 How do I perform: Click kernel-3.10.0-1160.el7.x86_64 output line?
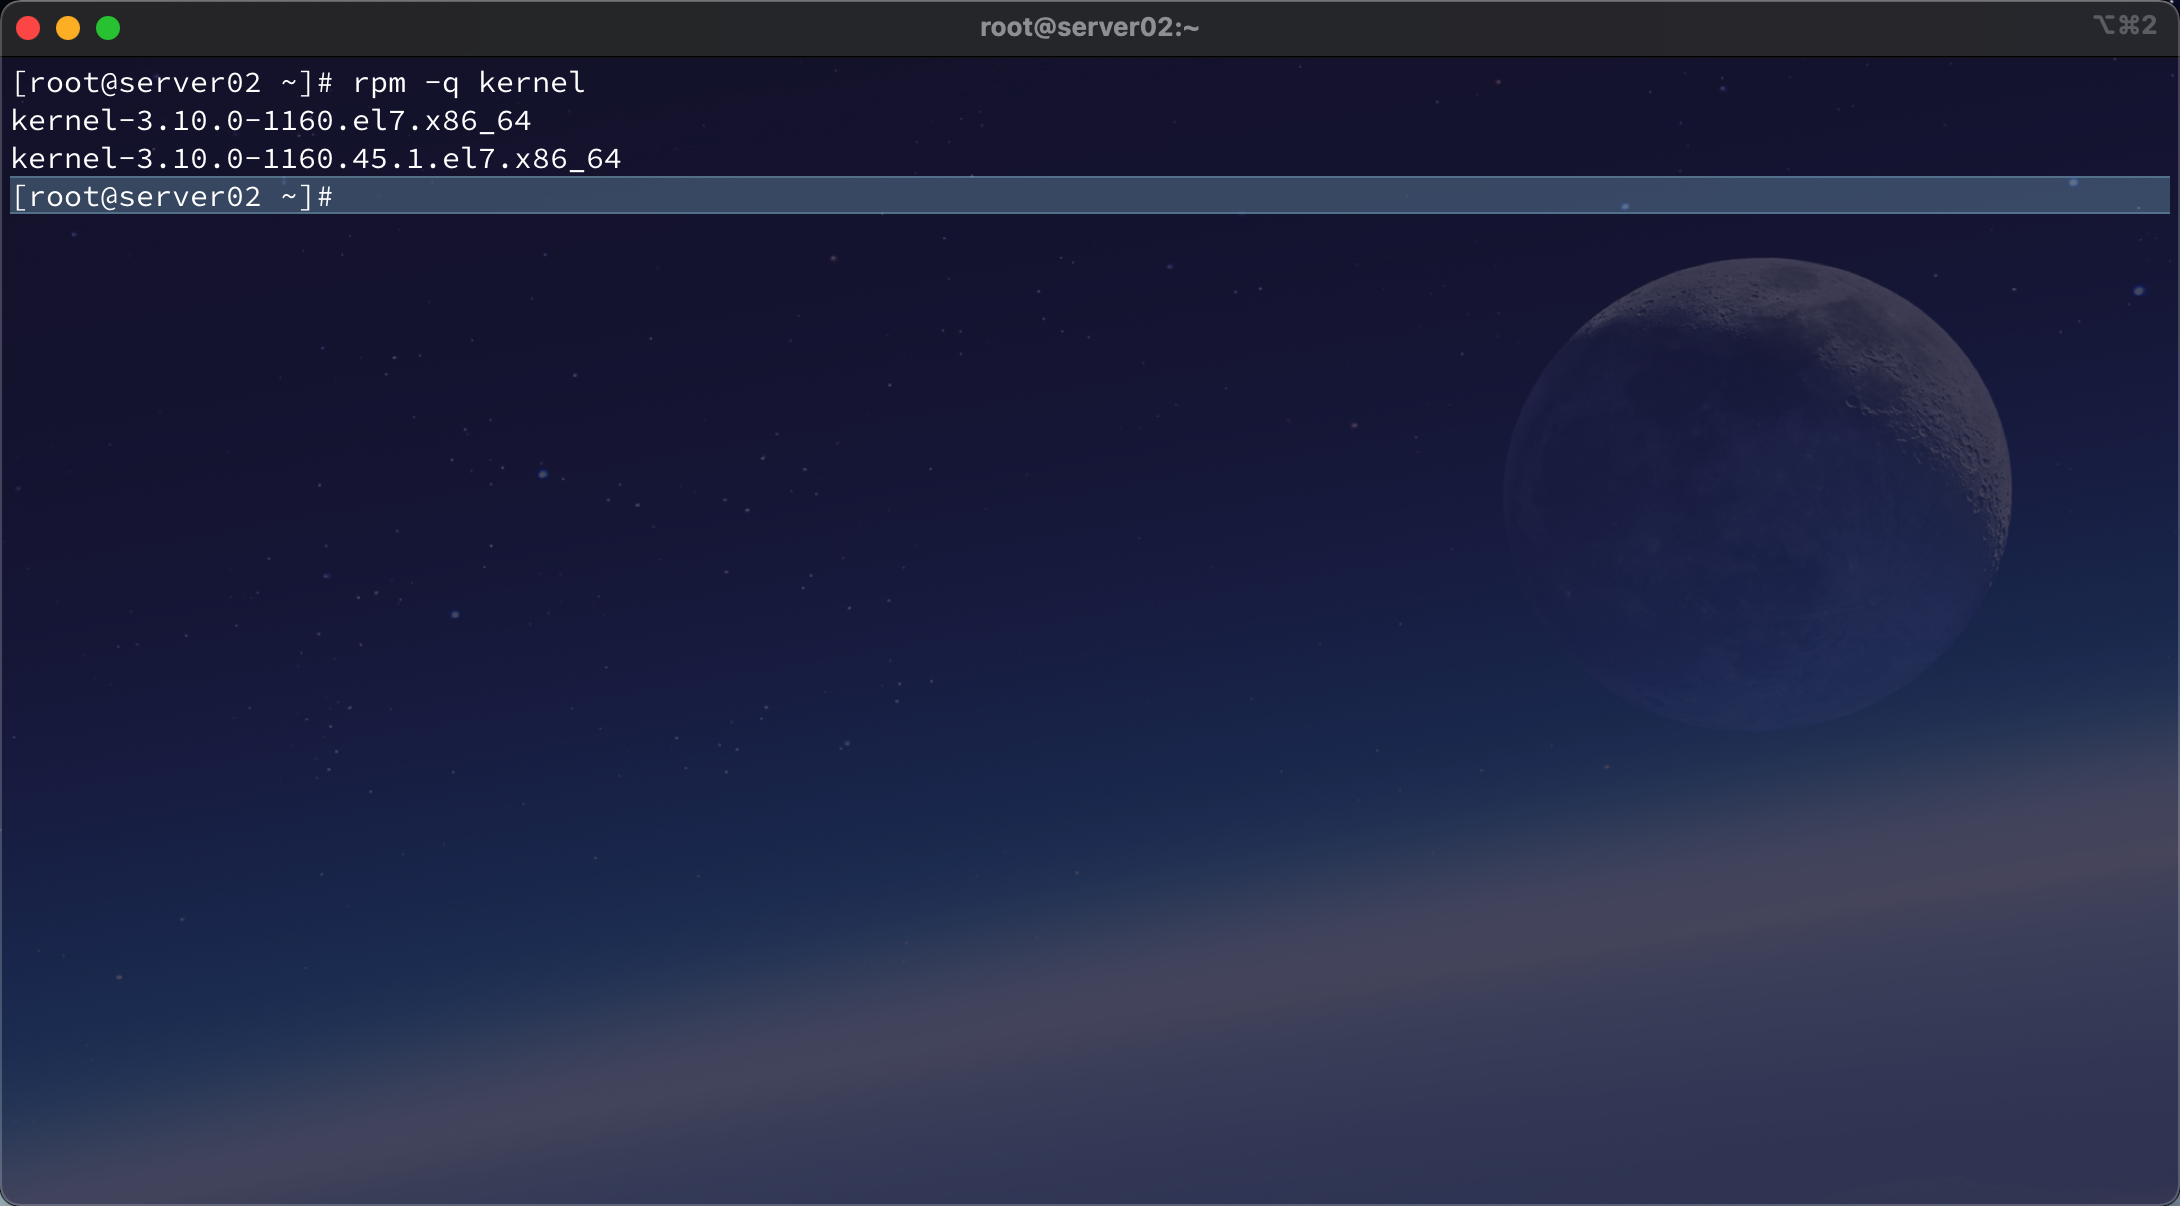(x=271, y=121)
